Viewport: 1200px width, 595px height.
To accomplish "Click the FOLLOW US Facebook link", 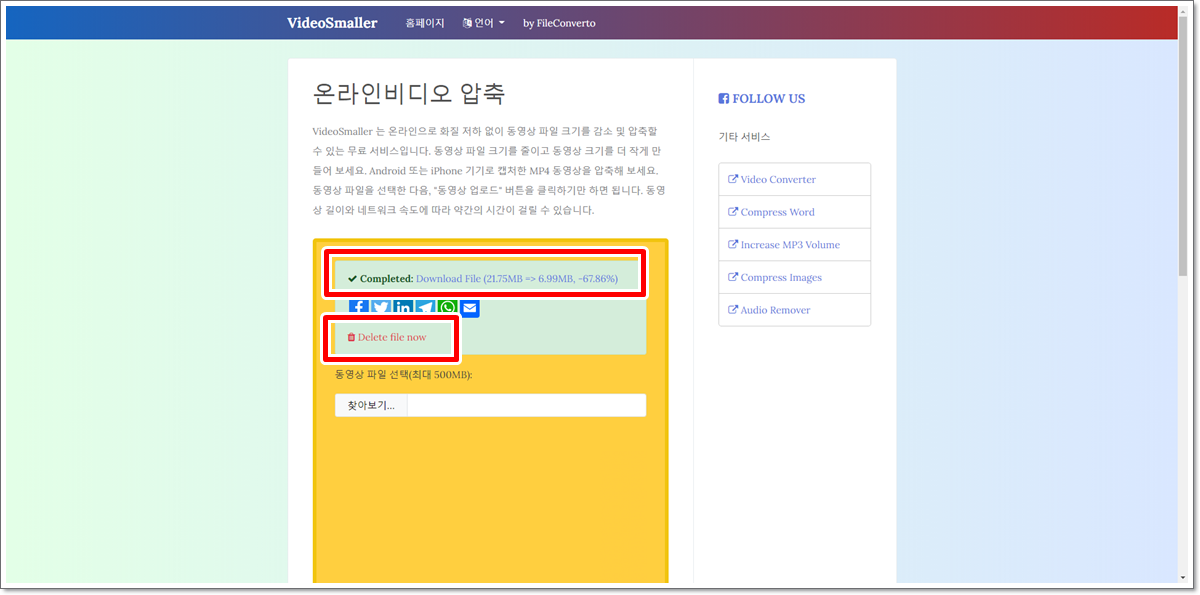I will click(x=762, y=99).
